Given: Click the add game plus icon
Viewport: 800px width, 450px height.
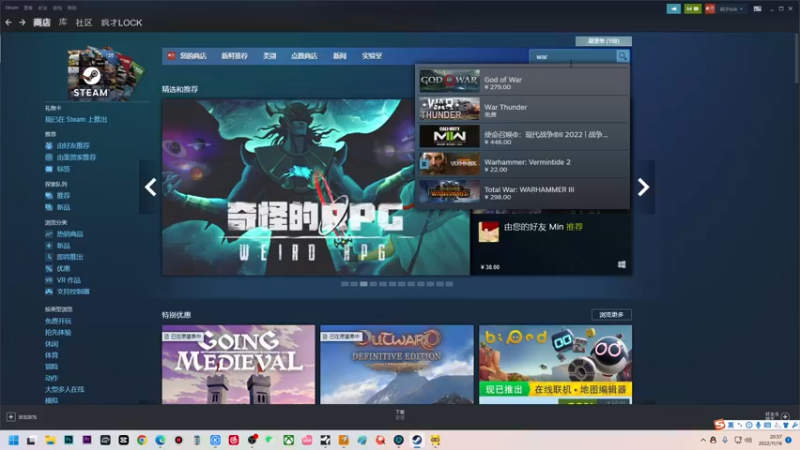Looking at the screenshot, I should (11, 417).
